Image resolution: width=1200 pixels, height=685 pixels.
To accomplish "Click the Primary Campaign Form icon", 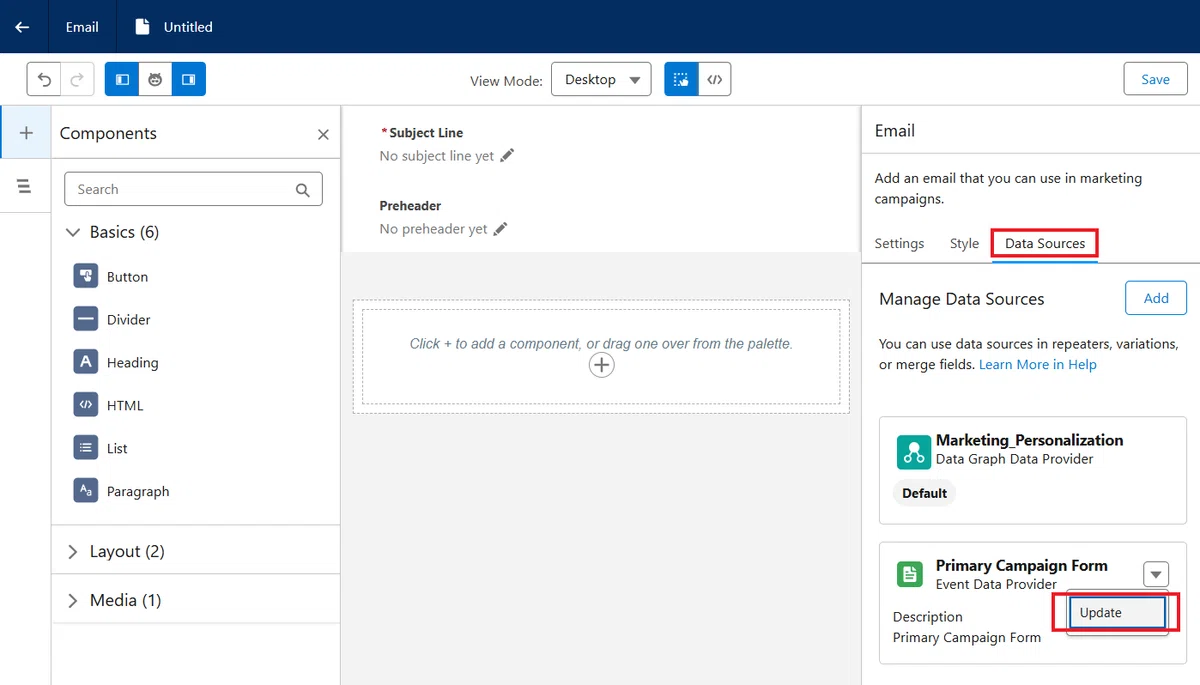I will pyautogui.click(x=910, y=574).
